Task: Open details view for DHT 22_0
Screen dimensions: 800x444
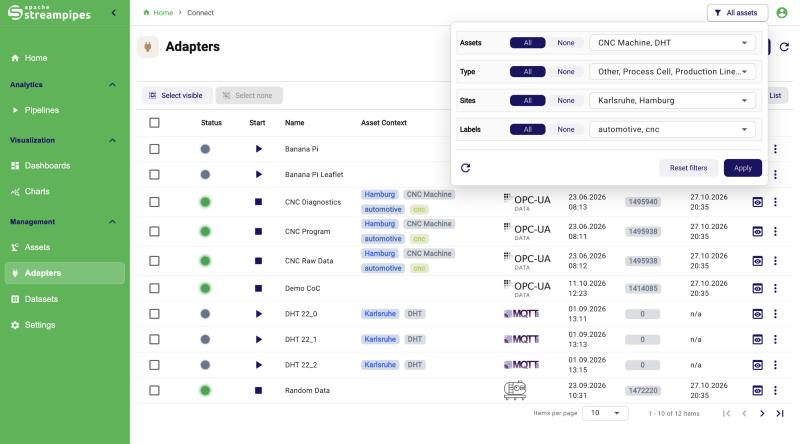Action: (x=758, y=314)
